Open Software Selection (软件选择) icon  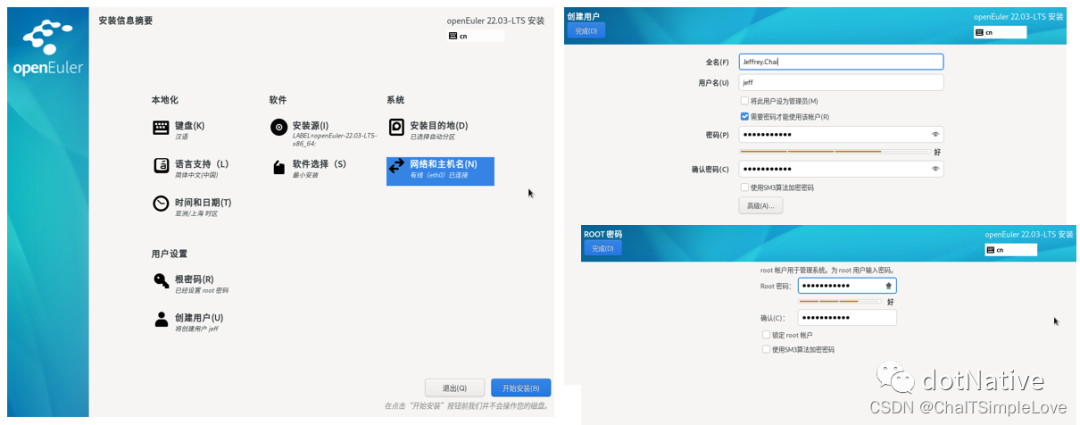coord(278,167)
